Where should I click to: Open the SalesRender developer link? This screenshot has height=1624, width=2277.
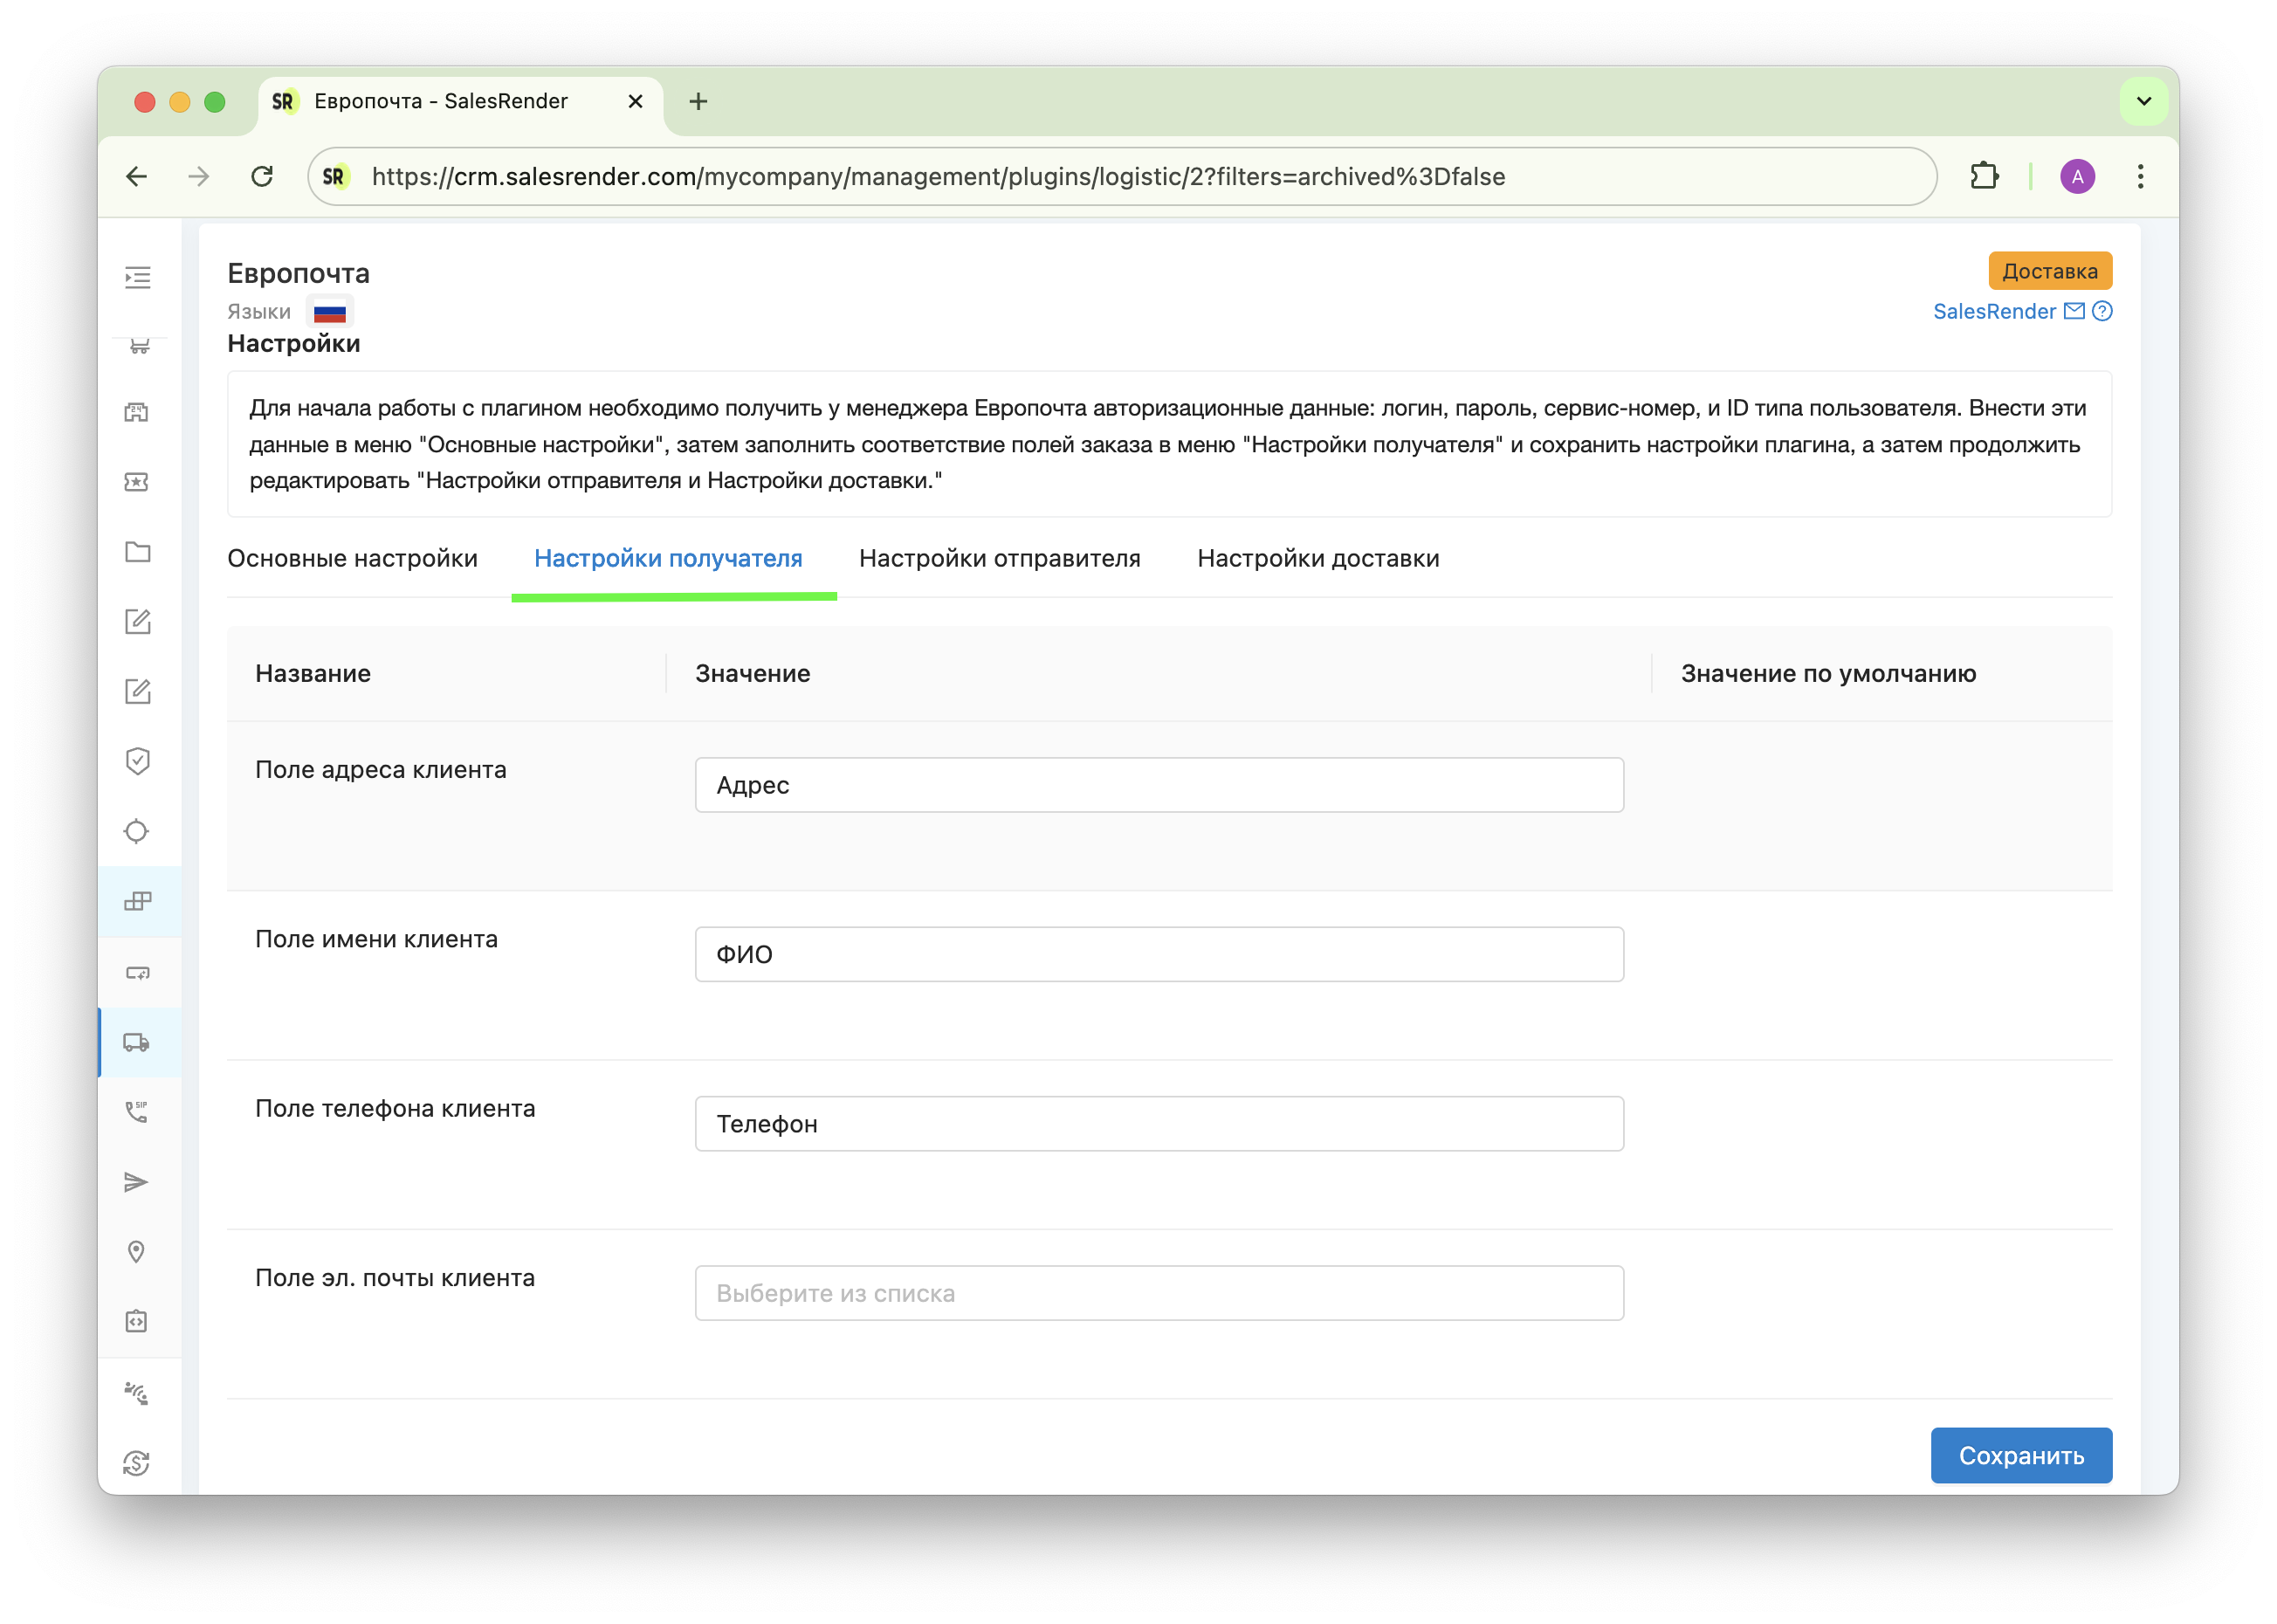tap(1993, 311)
